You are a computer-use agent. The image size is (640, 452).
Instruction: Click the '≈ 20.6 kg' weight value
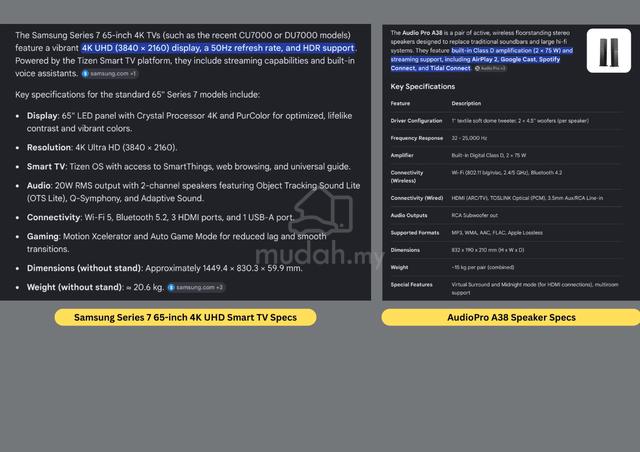(x=145, y=287)
